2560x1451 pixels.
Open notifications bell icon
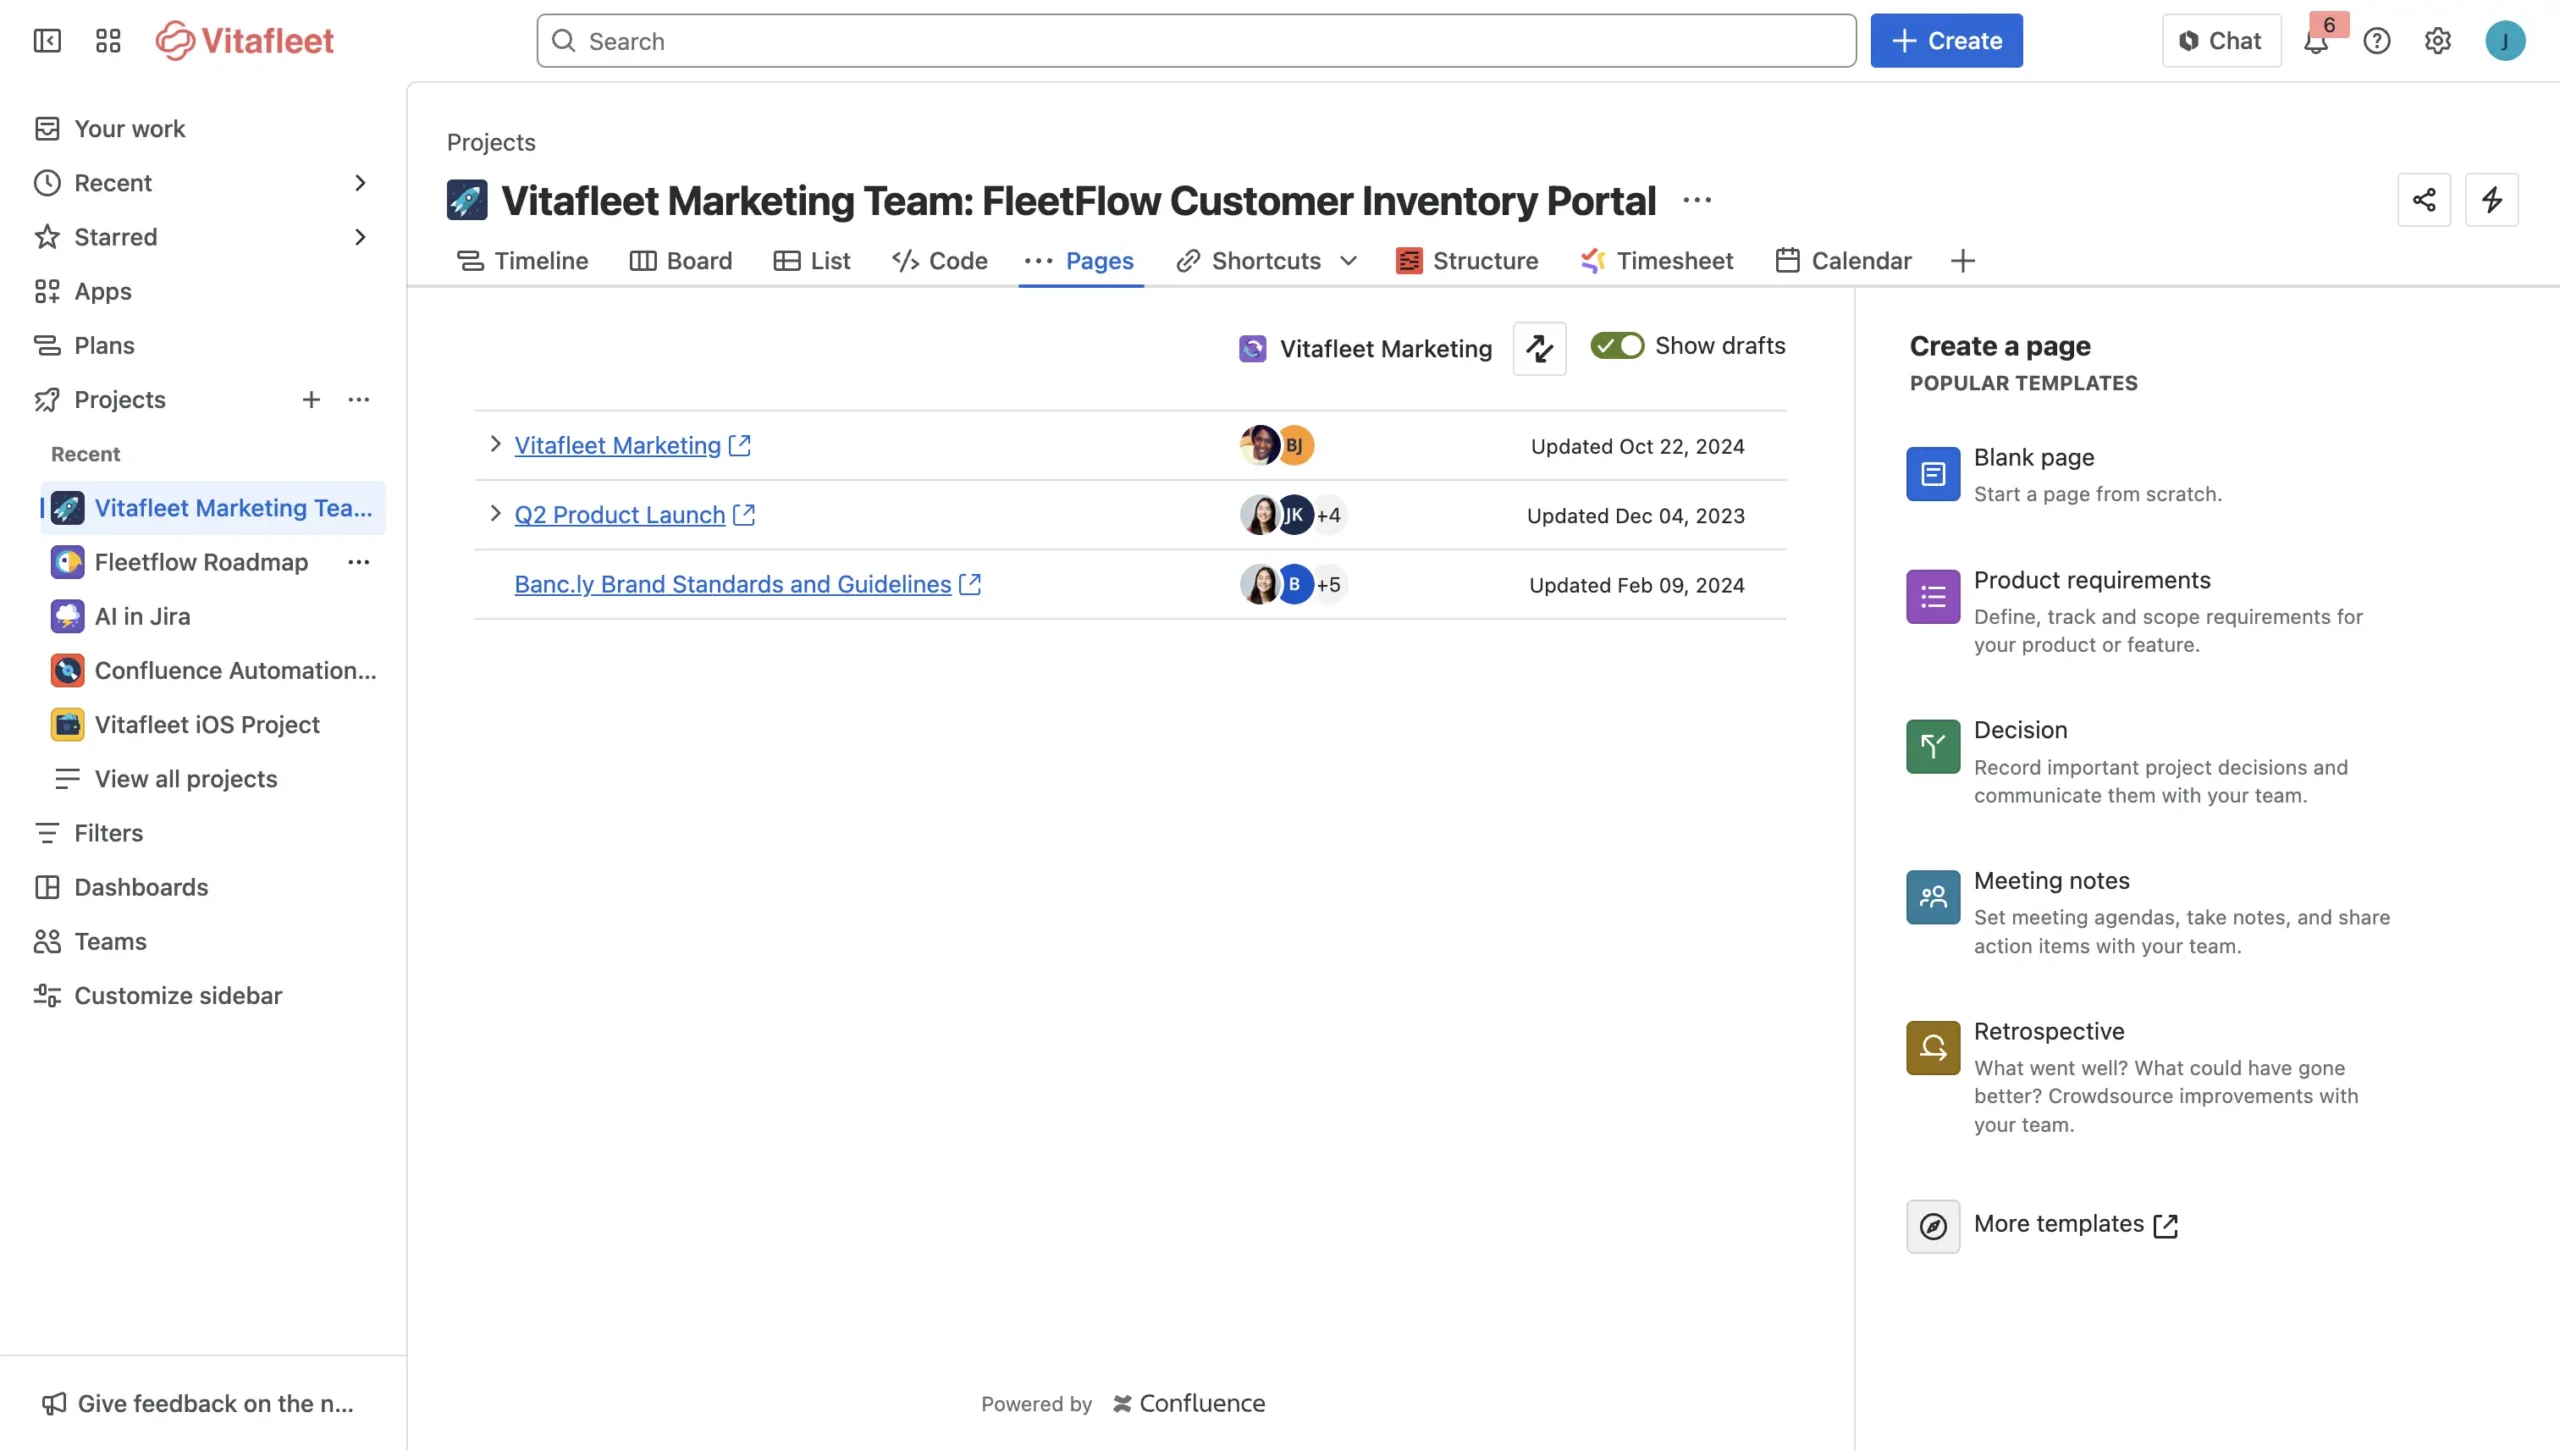2316,41
